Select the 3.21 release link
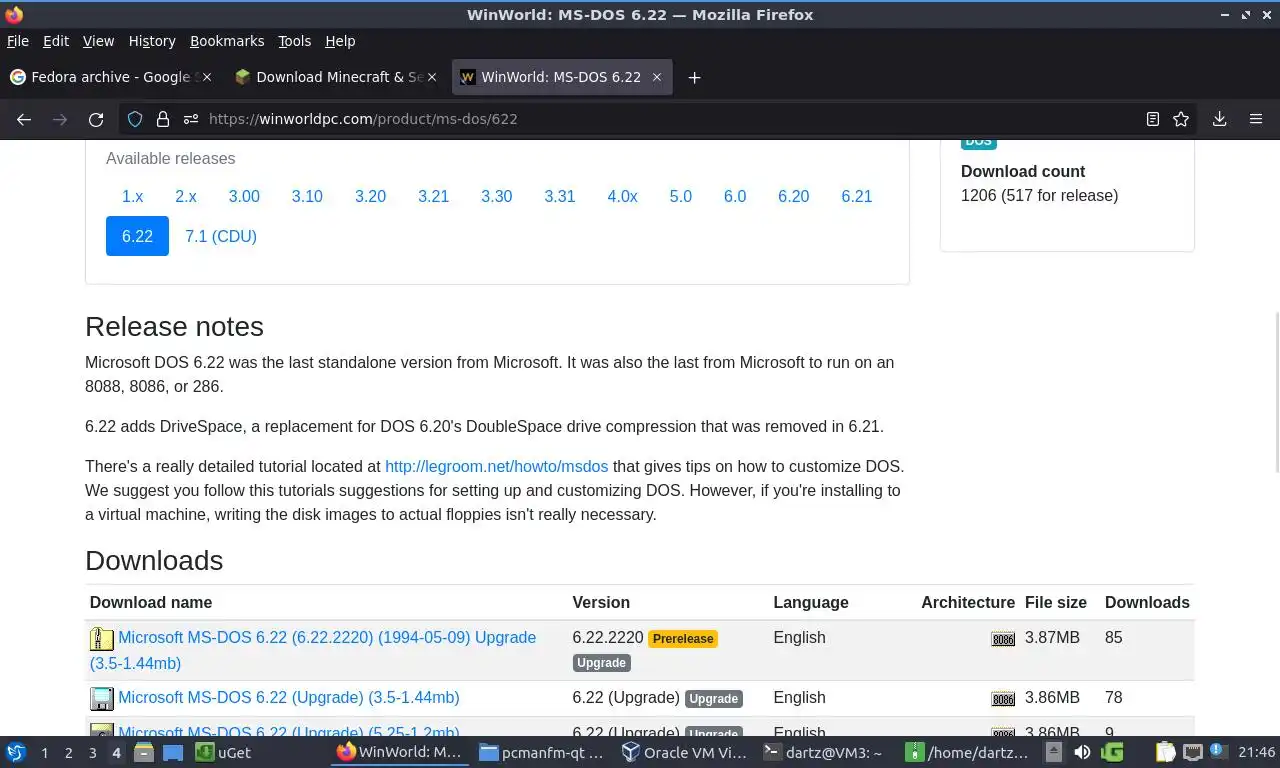The width and height of the screenshot is (1280, 768). 433,196
